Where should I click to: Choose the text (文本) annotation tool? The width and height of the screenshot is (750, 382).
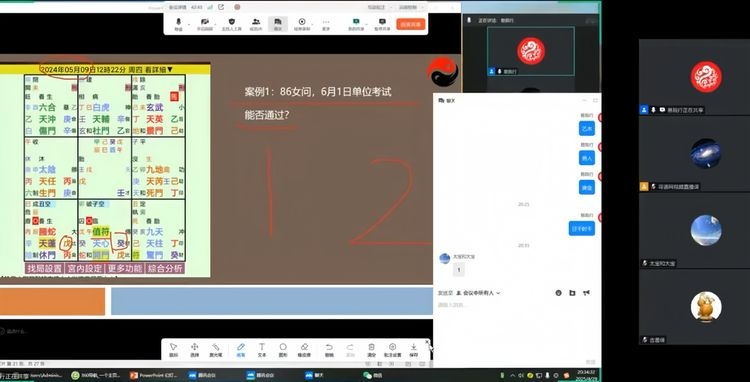tap(262, 349)
